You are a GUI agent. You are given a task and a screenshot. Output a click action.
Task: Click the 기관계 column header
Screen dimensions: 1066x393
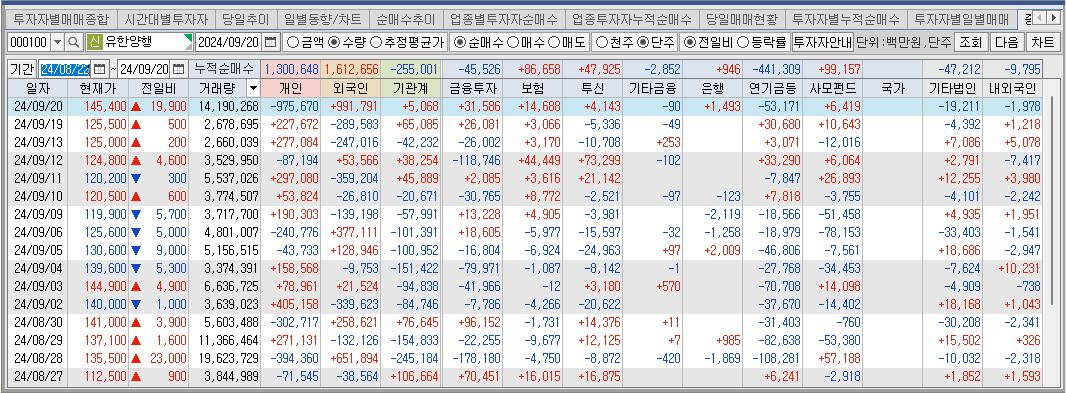(x=411, y=88)
